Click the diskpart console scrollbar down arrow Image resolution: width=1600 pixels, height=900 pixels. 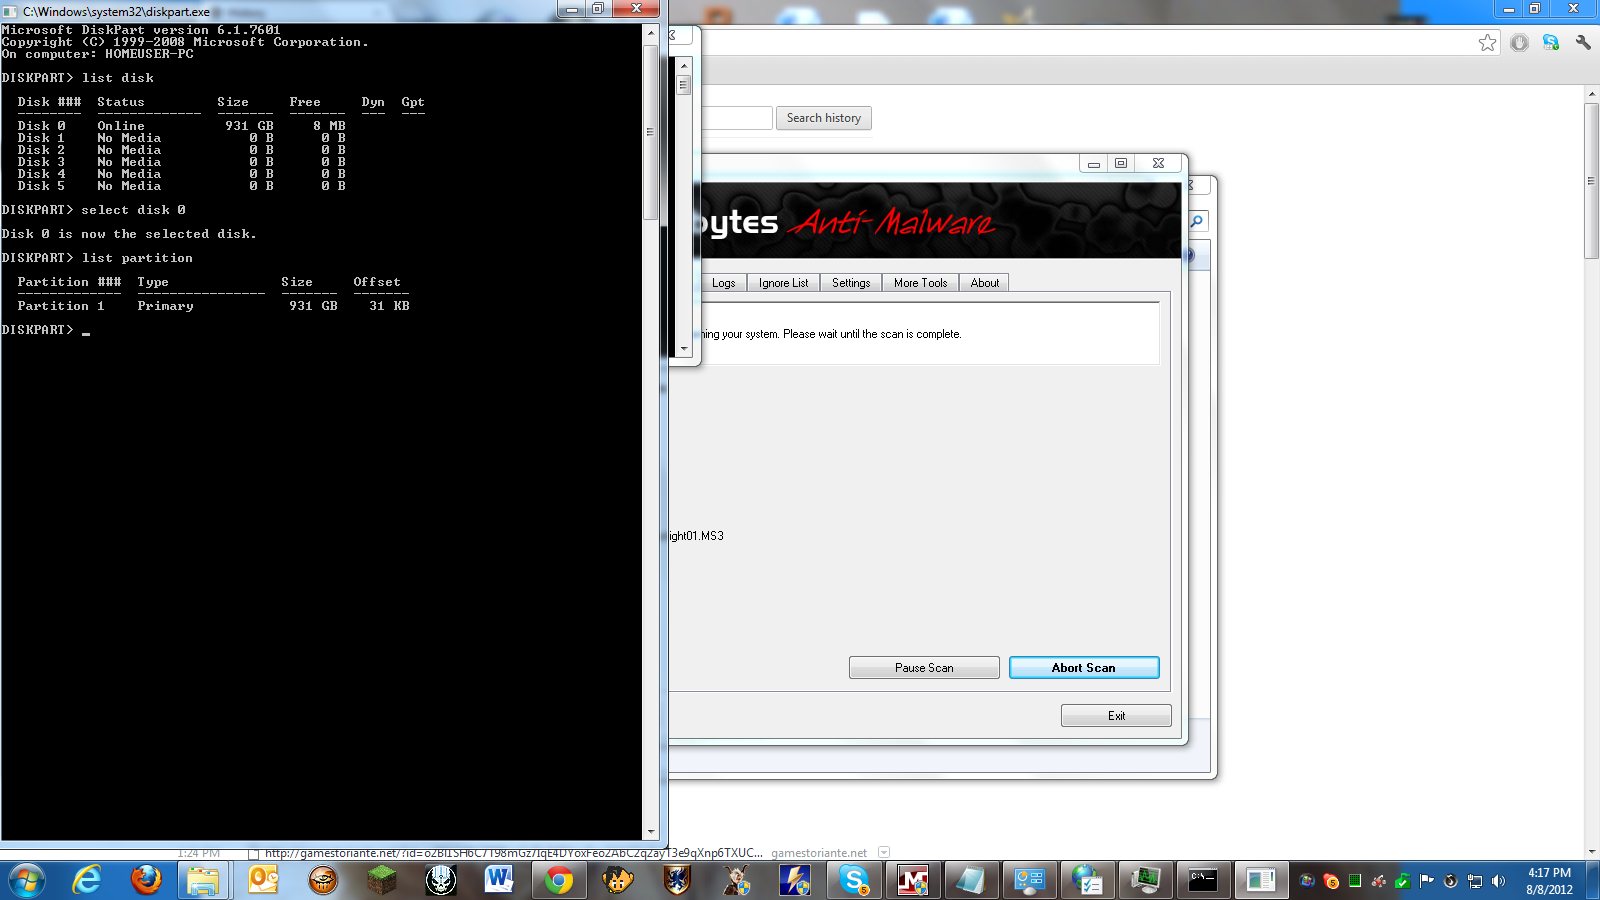651,832
